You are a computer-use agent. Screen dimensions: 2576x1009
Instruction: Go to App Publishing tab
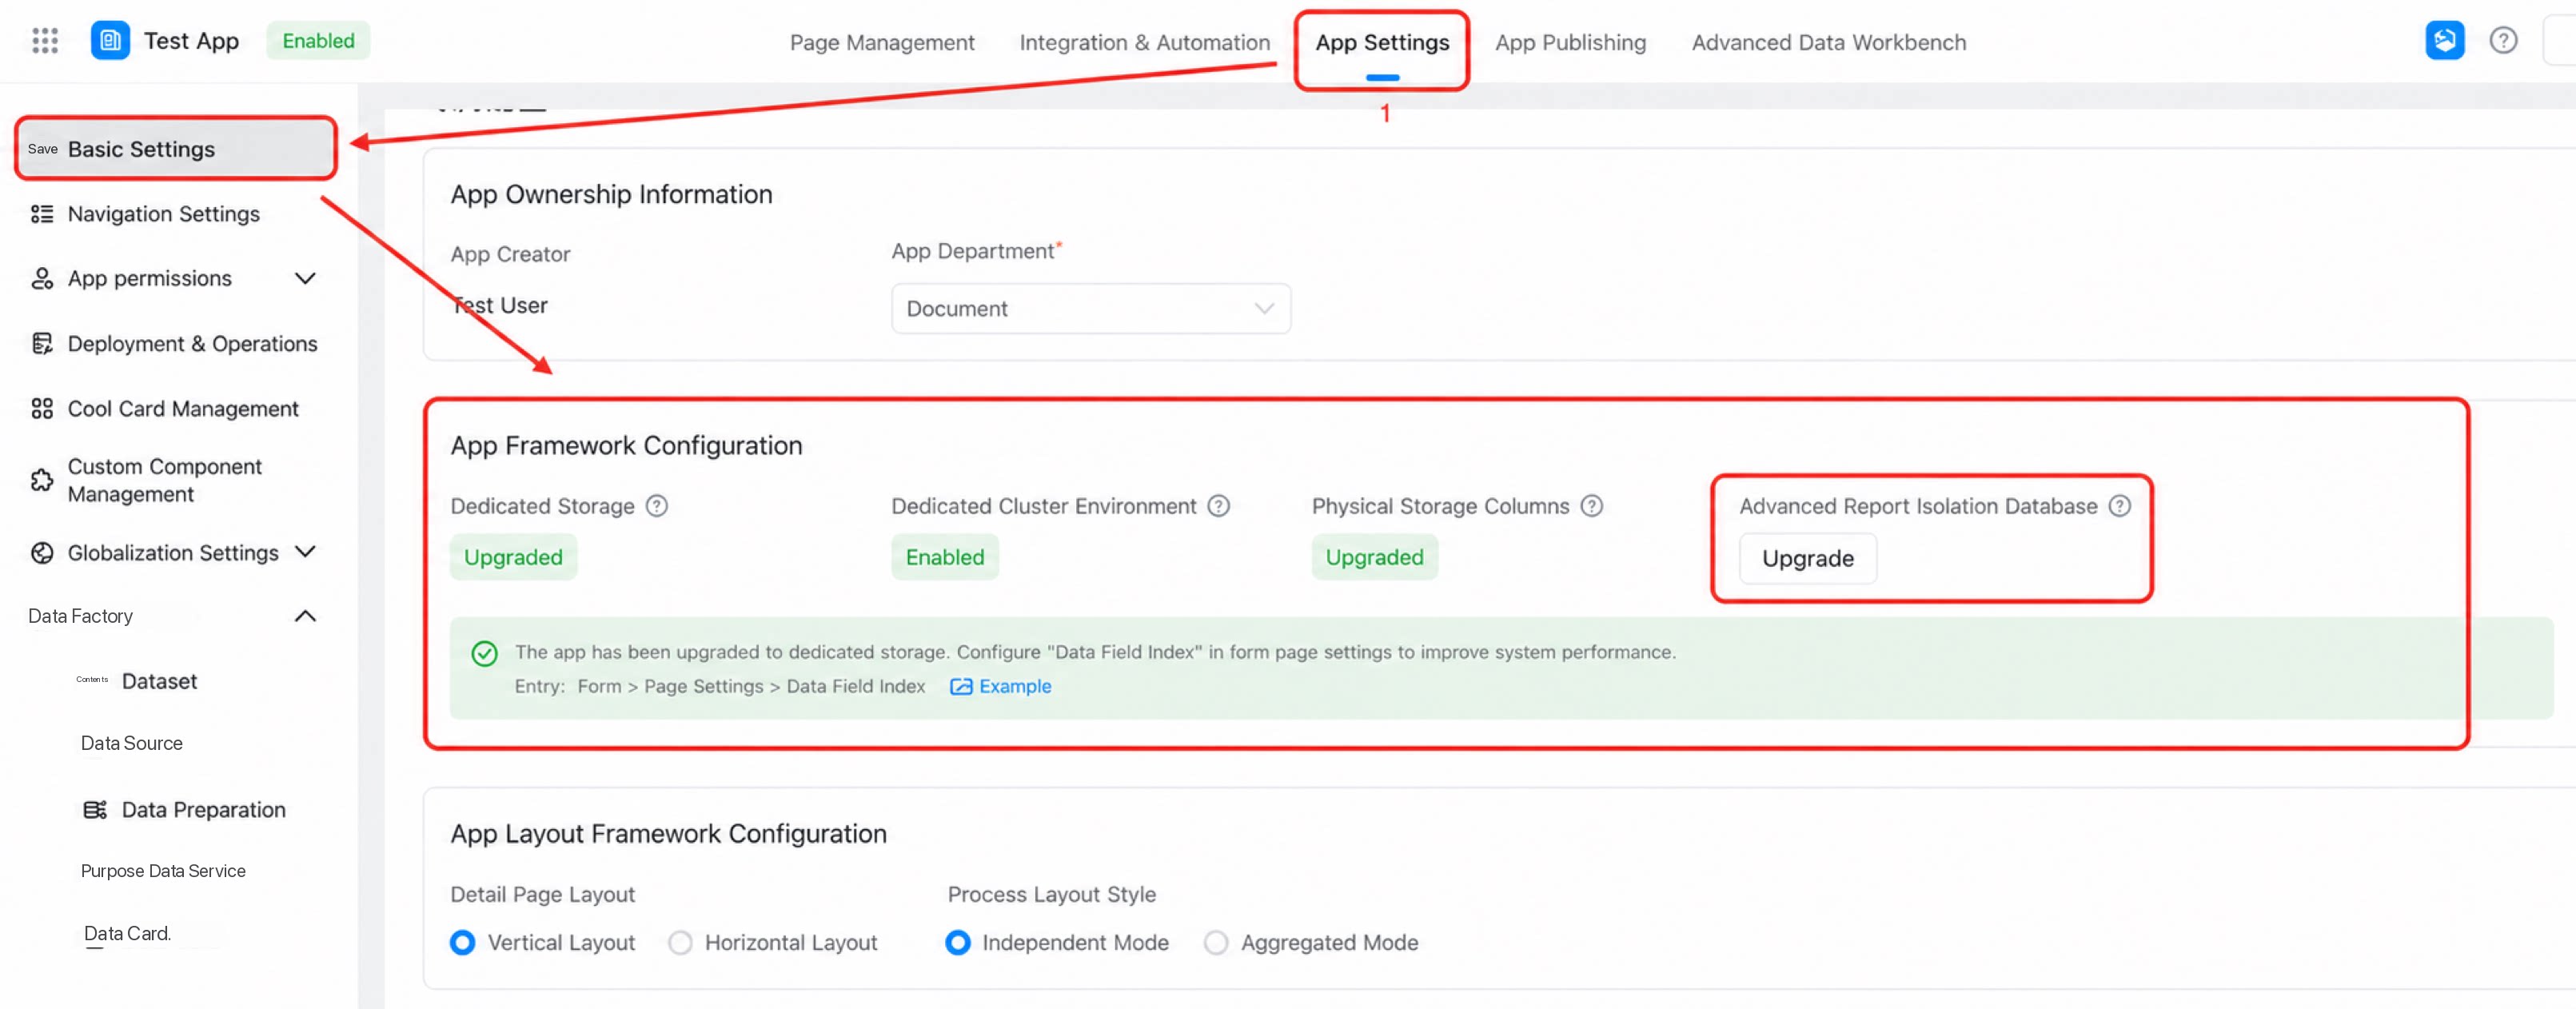click(1570, 42)
